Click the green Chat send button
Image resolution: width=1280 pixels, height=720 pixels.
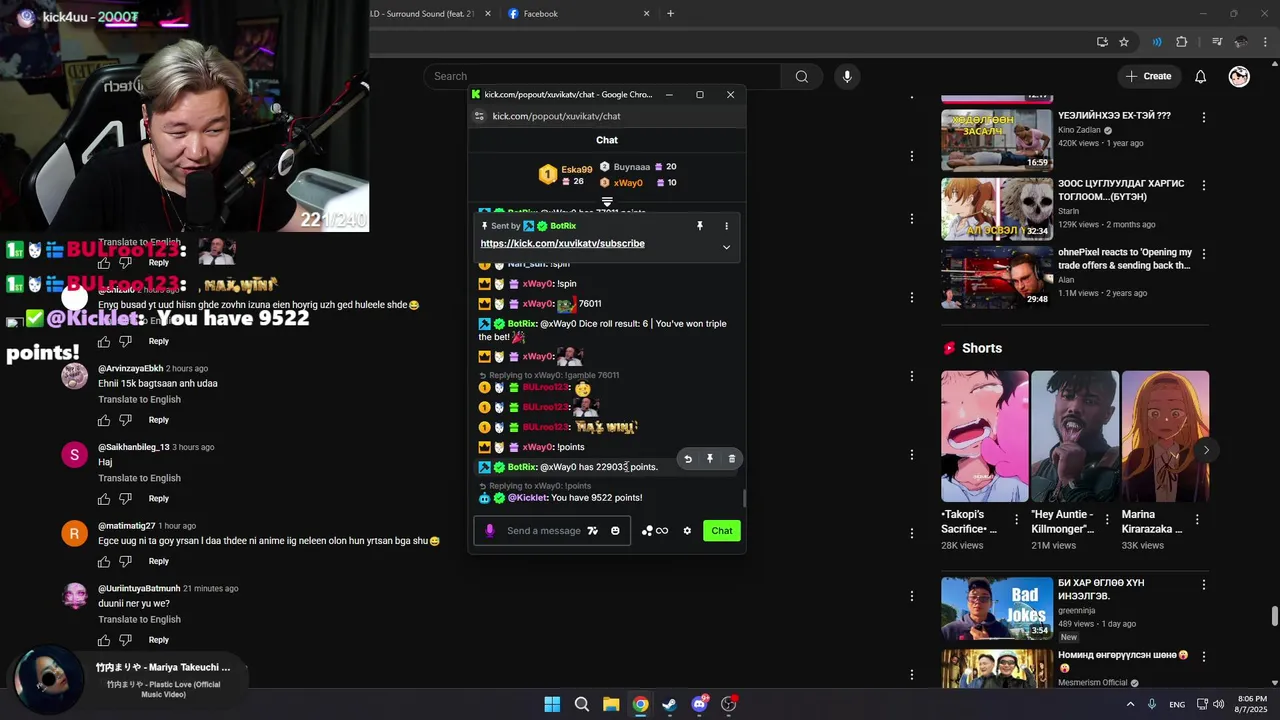(722, 531)
